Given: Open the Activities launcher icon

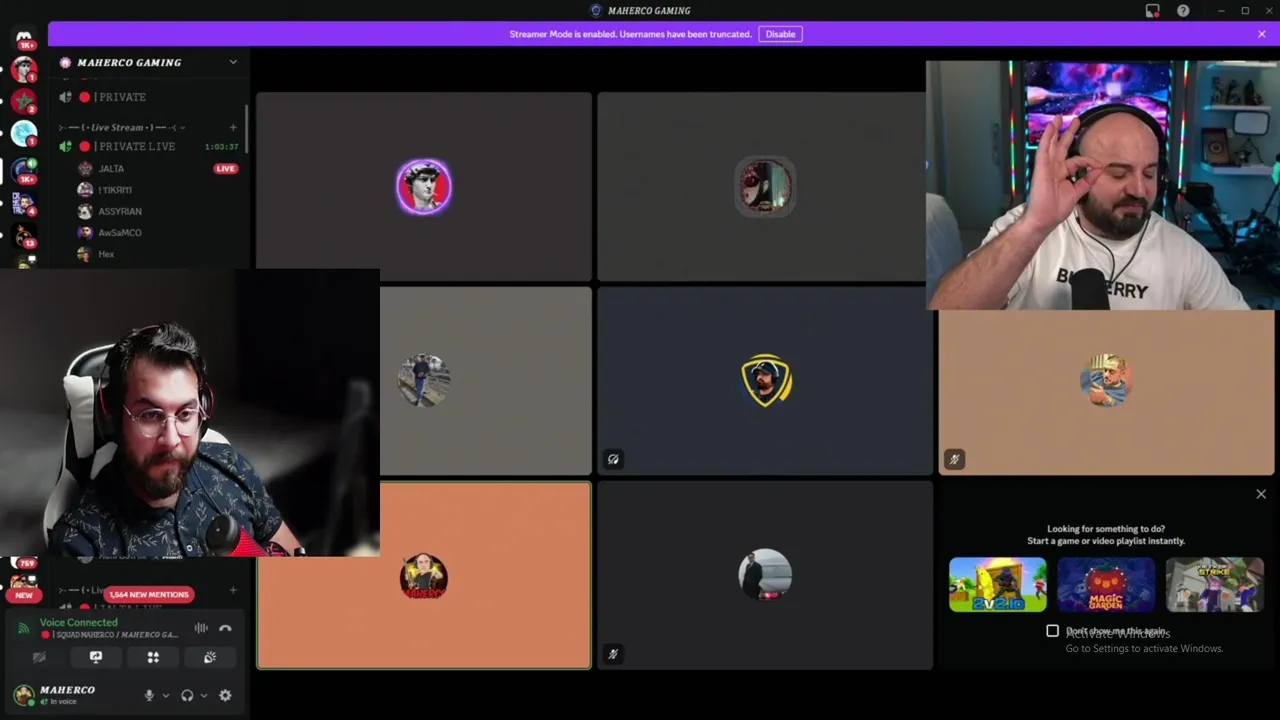Looking at the screenshot, I should tap(153, 657).
